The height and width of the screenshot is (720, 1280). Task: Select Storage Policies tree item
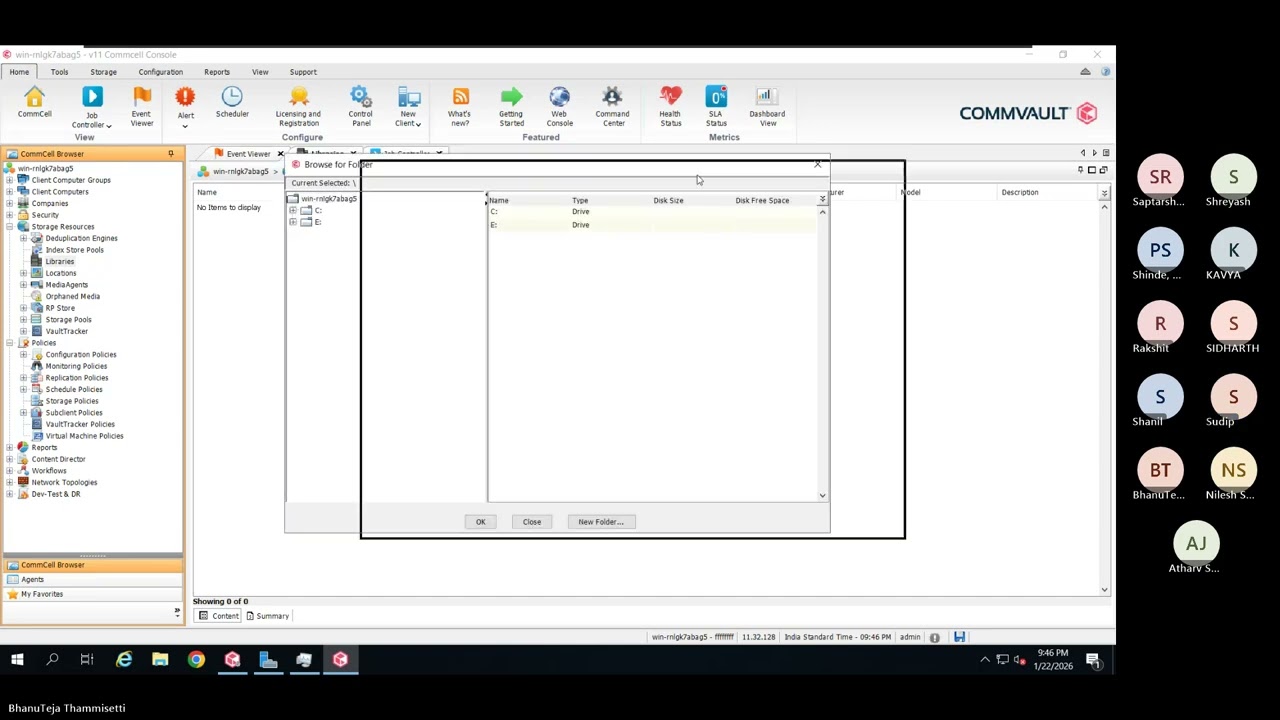[x=71, y=401]
